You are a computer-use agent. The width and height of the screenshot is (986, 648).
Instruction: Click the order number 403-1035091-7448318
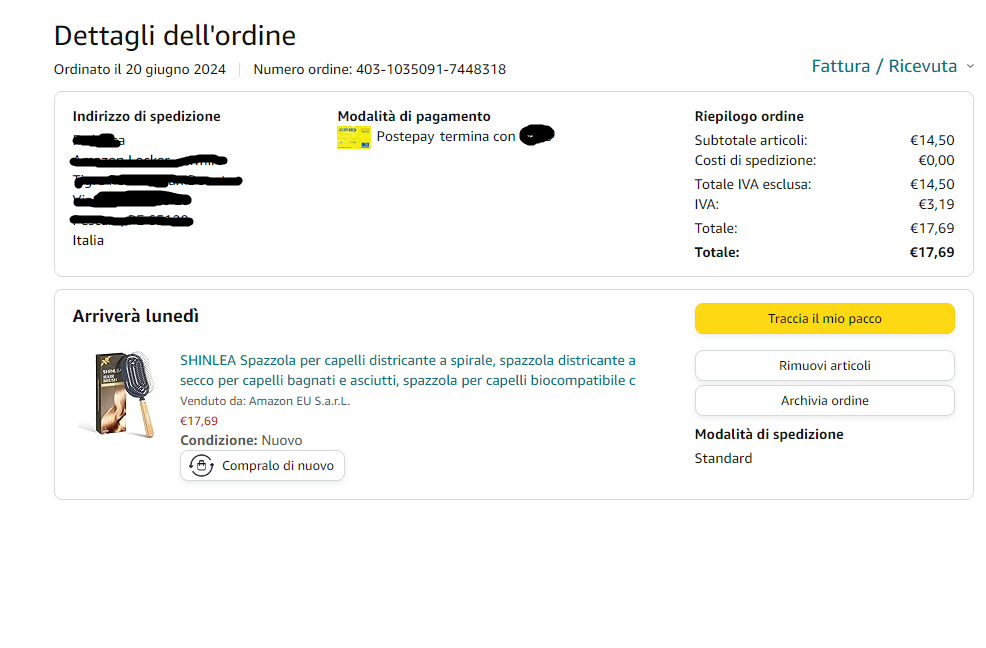point(430,70)
